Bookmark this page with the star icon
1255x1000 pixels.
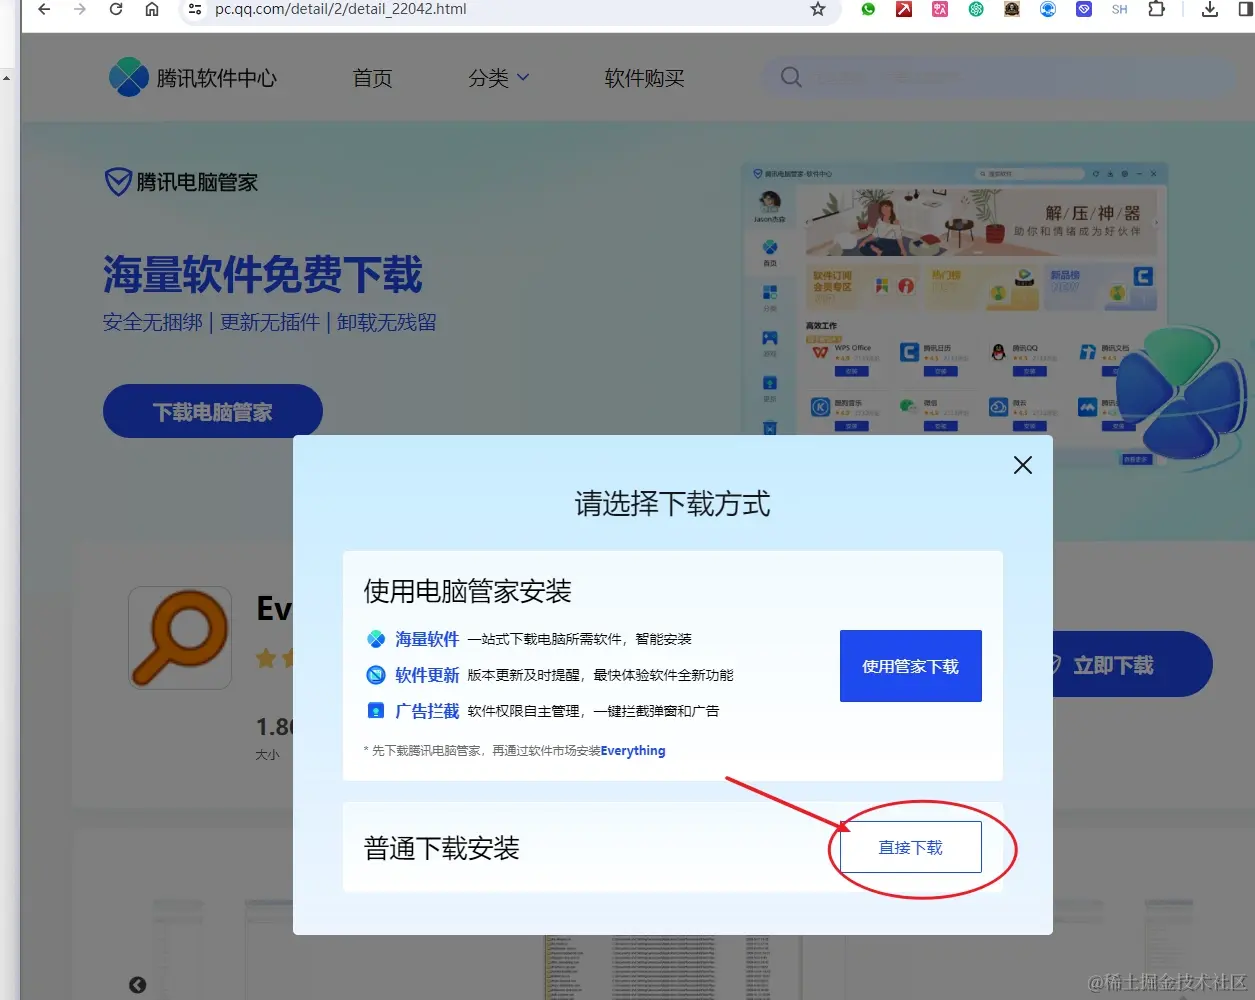pos(818,9)
